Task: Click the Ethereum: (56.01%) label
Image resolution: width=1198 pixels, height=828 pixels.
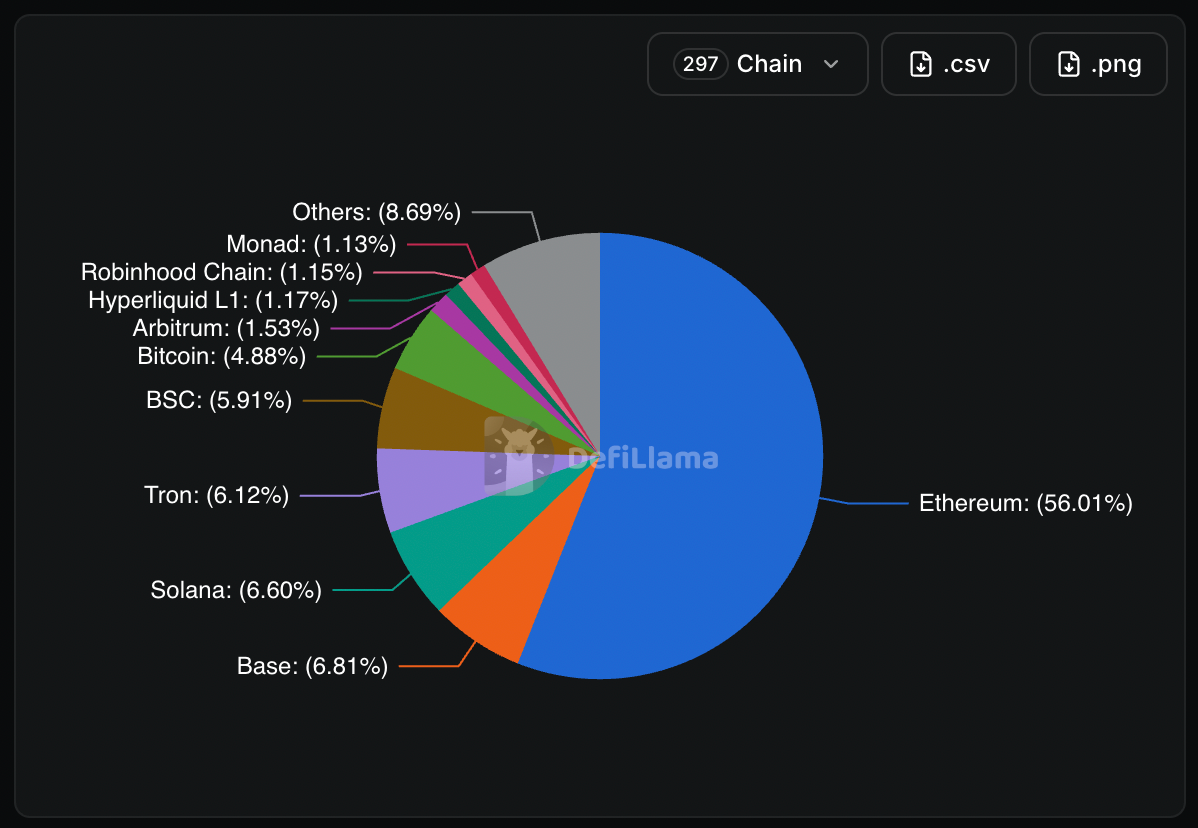Action: tap(1025, 503)
